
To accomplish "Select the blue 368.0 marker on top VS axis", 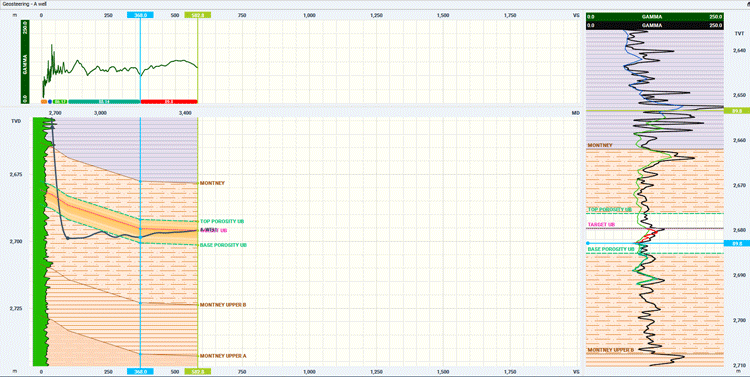I will (140, 15).
